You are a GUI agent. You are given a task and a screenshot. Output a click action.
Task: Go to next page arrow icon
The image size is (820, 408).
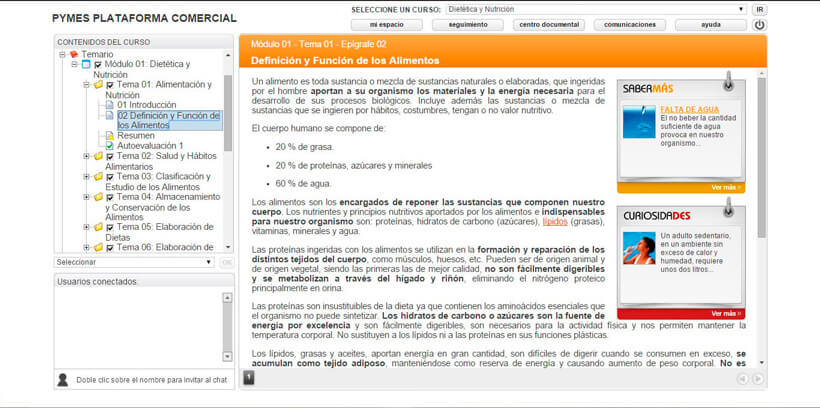tap(757, 379)
